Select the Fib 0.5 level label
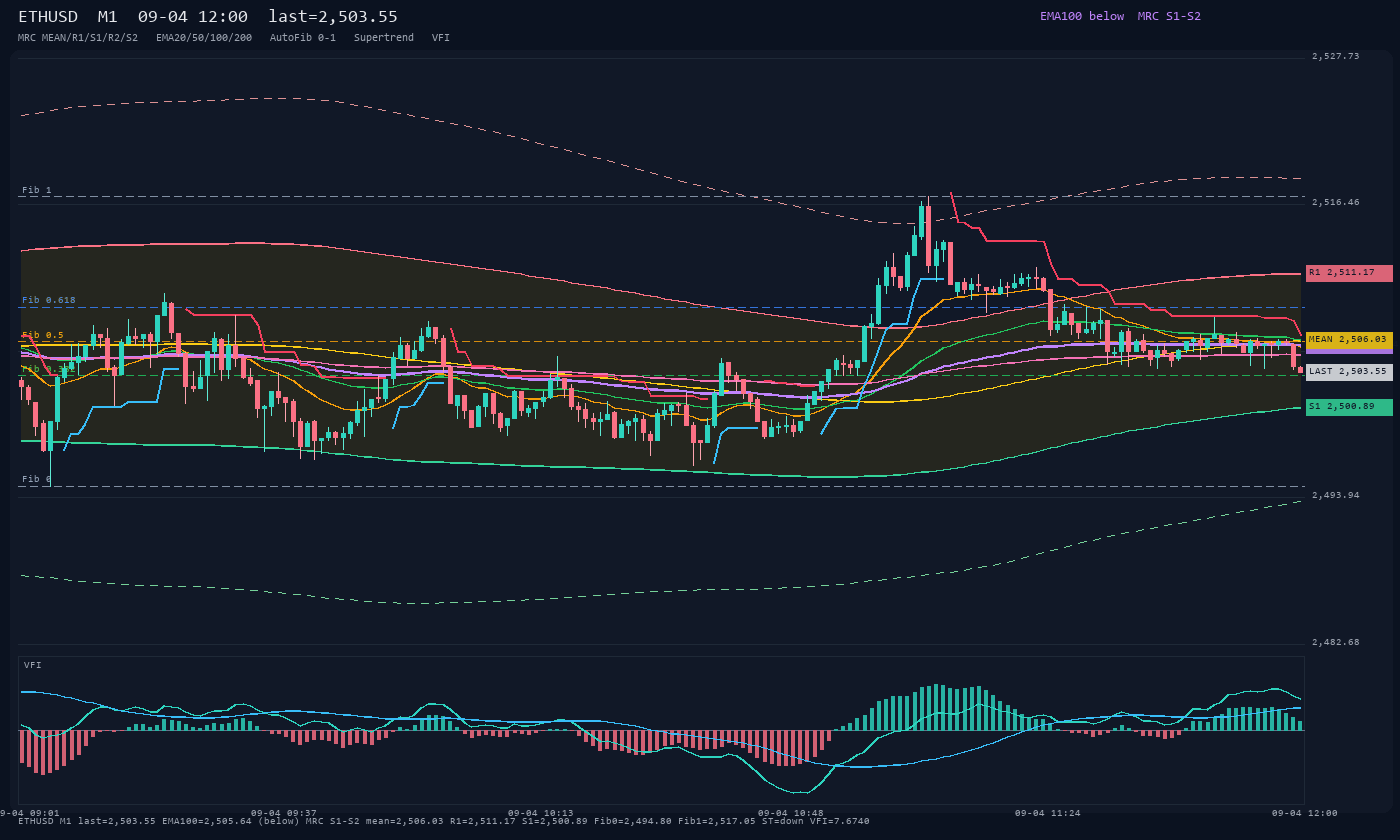The width and height of the screenshot is (1400, 840). tap(43, 334)
